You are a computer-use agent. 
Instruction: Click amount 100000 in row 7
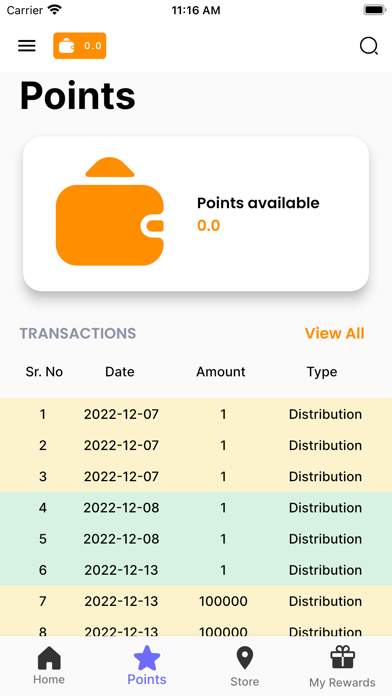point(223,601)
